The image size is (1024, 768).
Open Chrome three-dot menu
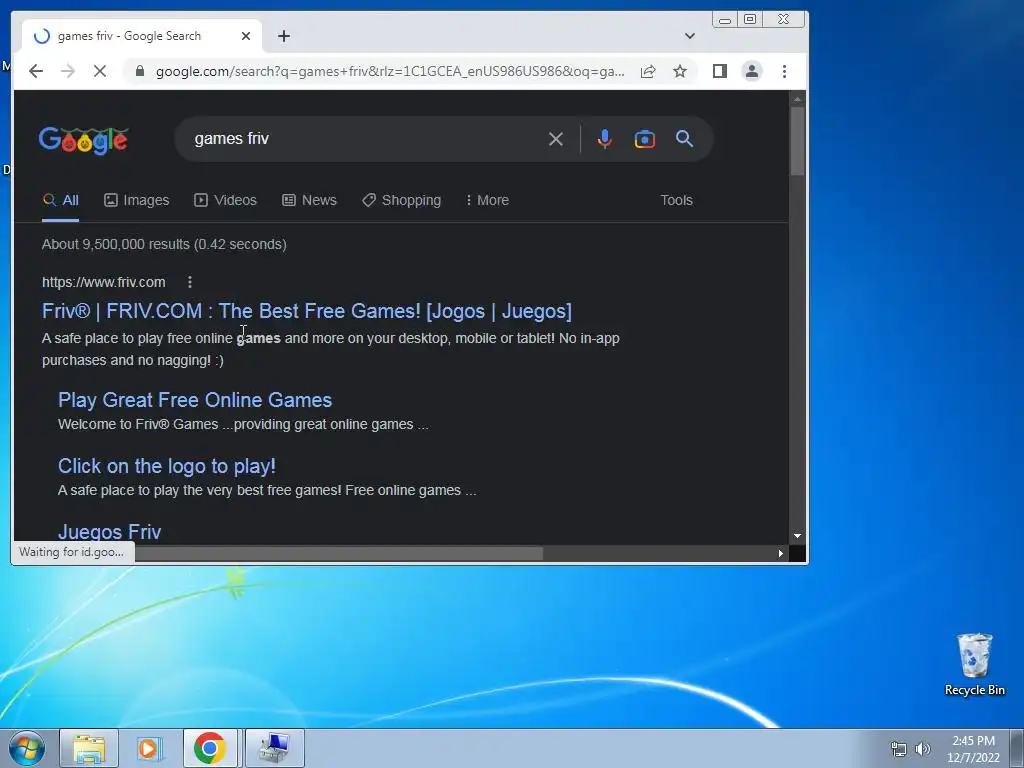tap(784, 71)
